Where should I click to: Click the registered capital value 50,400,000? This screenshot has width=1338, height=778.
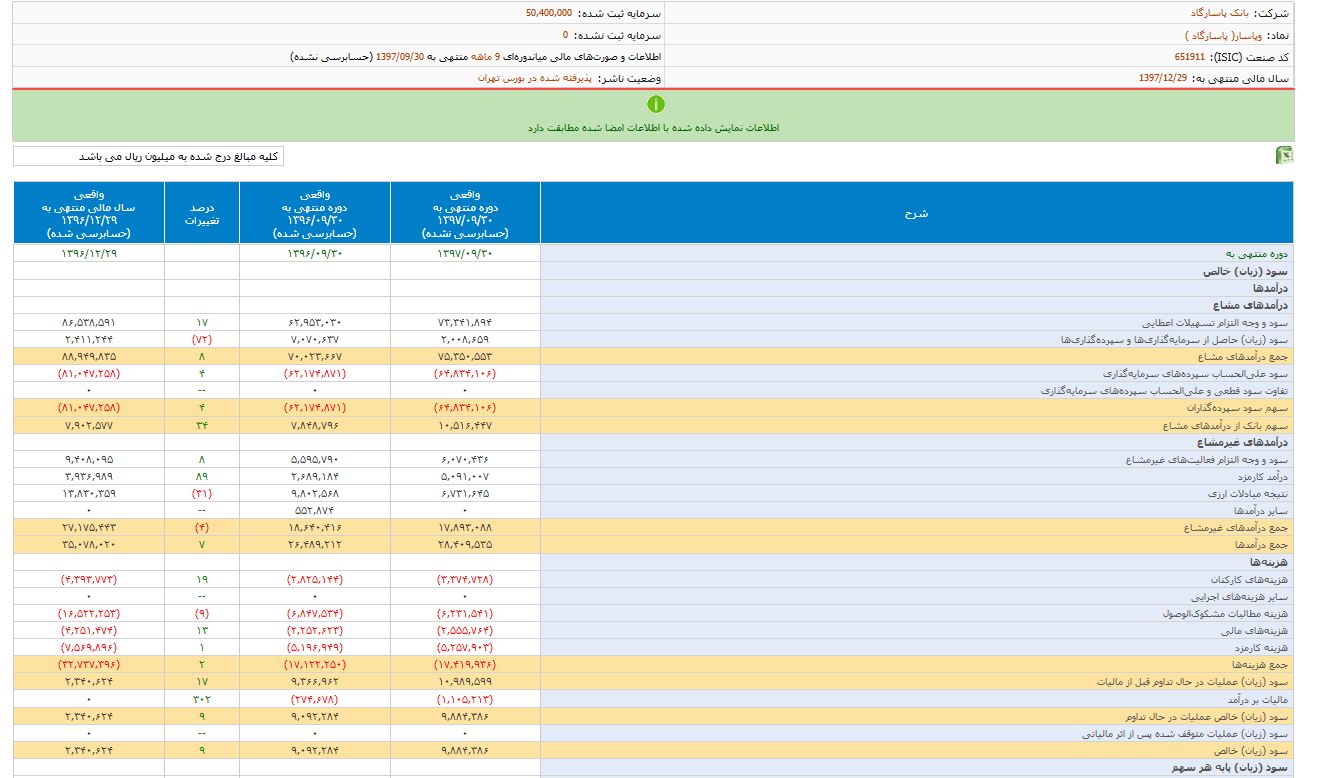(x=549, y=13)
